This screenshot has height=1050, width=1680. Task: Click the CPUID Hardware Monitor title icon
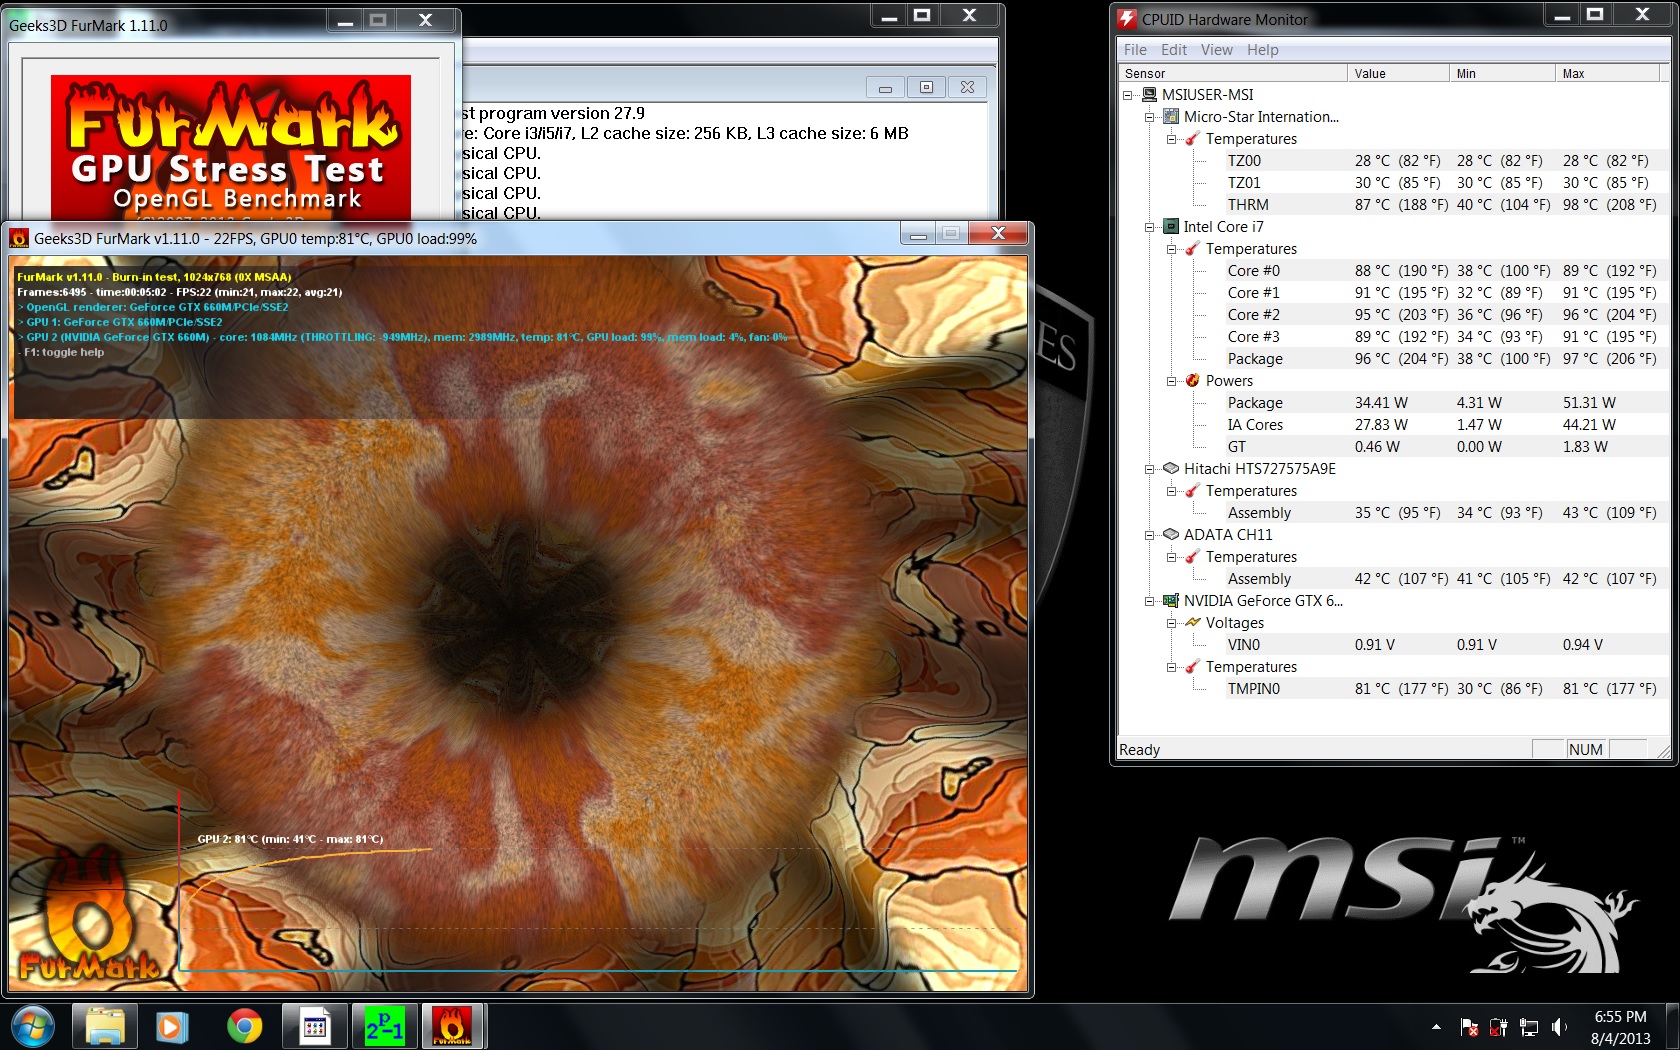click(1127, 19)
